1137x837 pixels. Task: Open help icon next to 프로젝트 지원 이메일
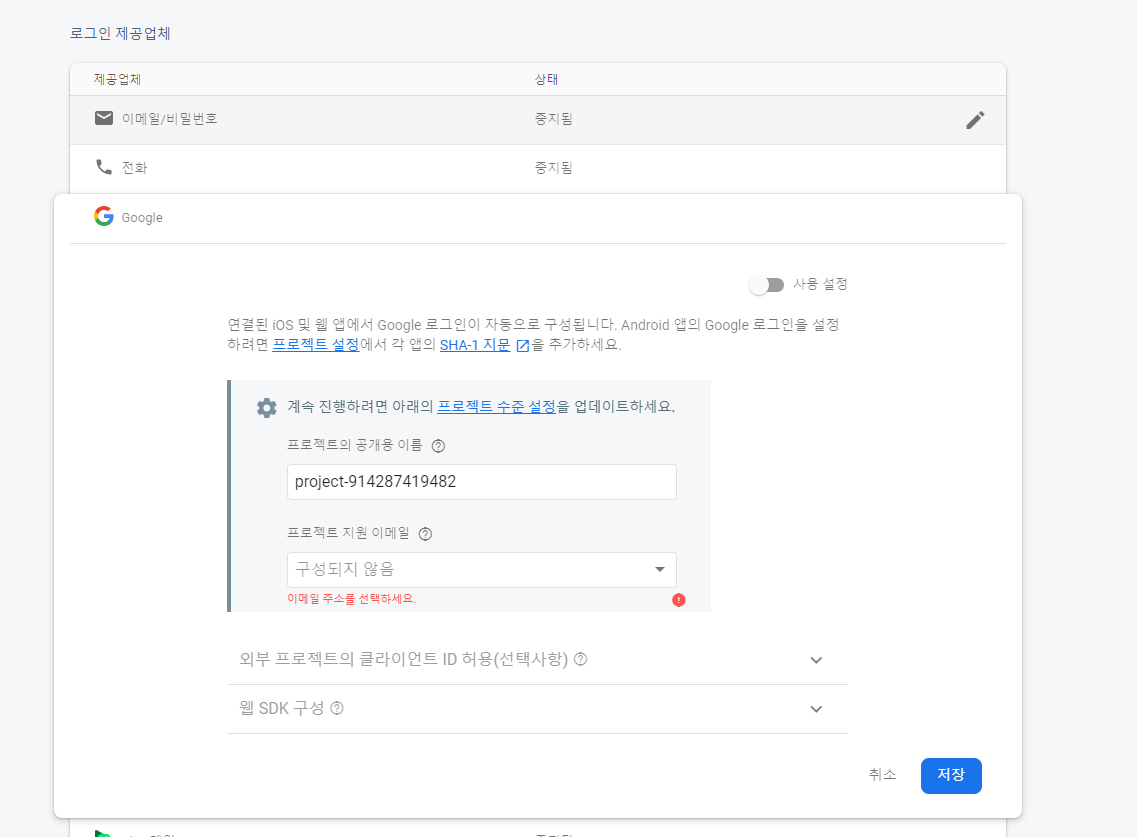426,534
